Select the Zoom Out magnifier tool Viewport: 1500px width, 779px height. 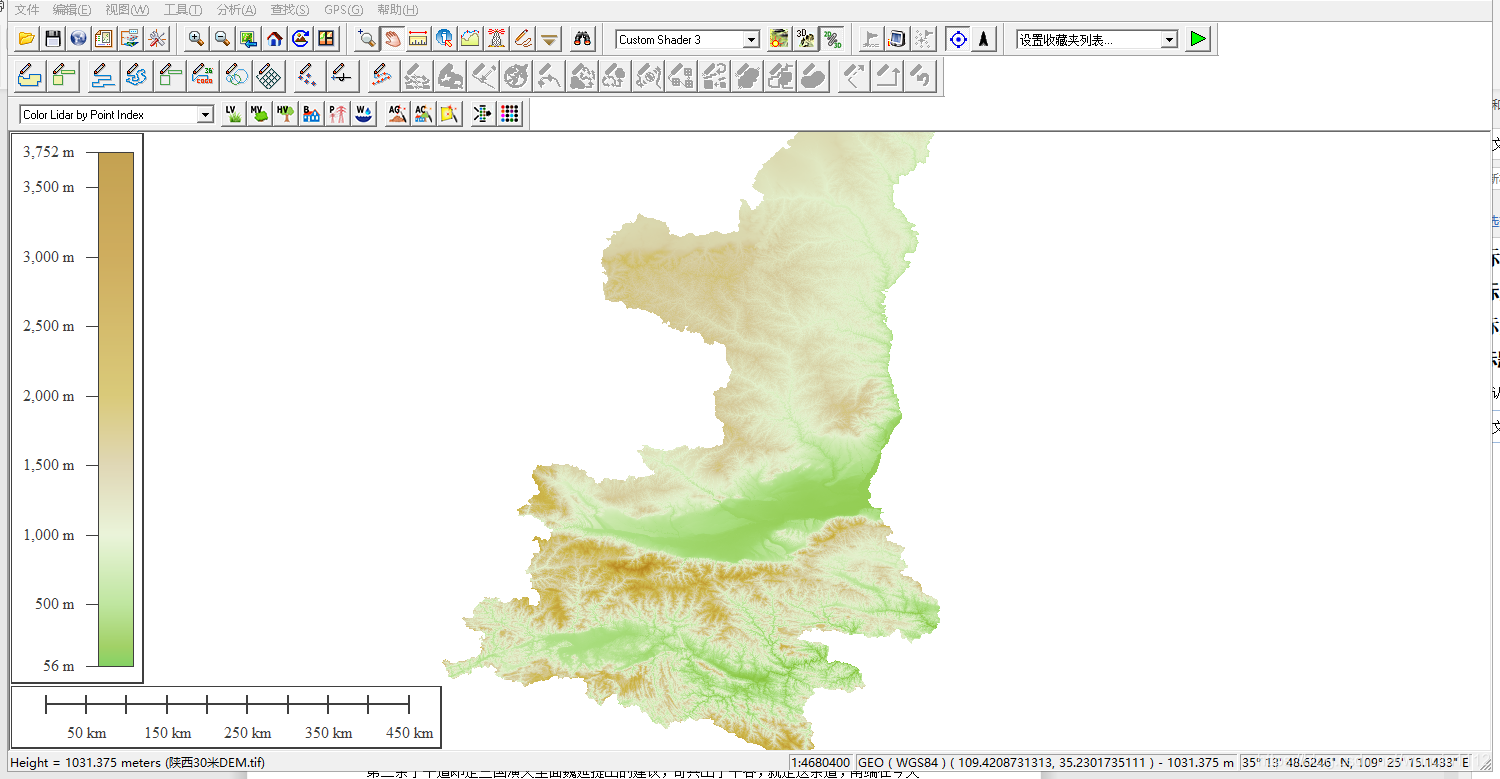pos(222,39)
